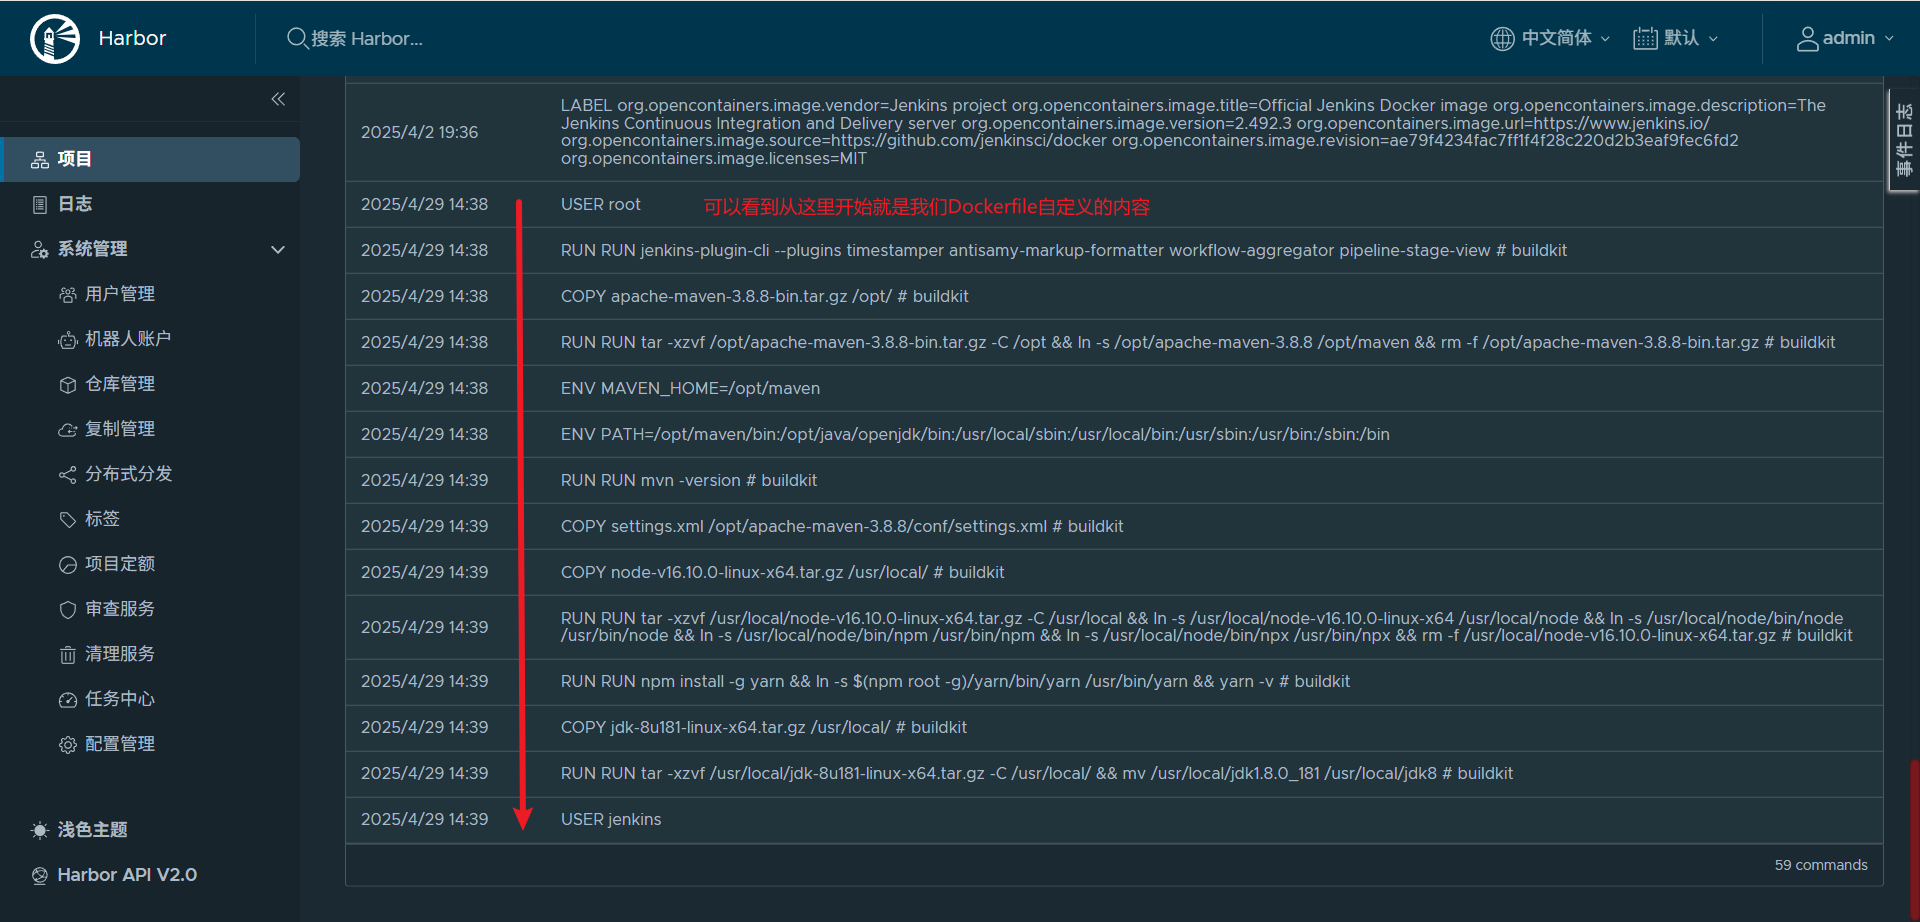
Task: Click the 复制管理 replication cloud icon
Action: click(x=68, y=429)
